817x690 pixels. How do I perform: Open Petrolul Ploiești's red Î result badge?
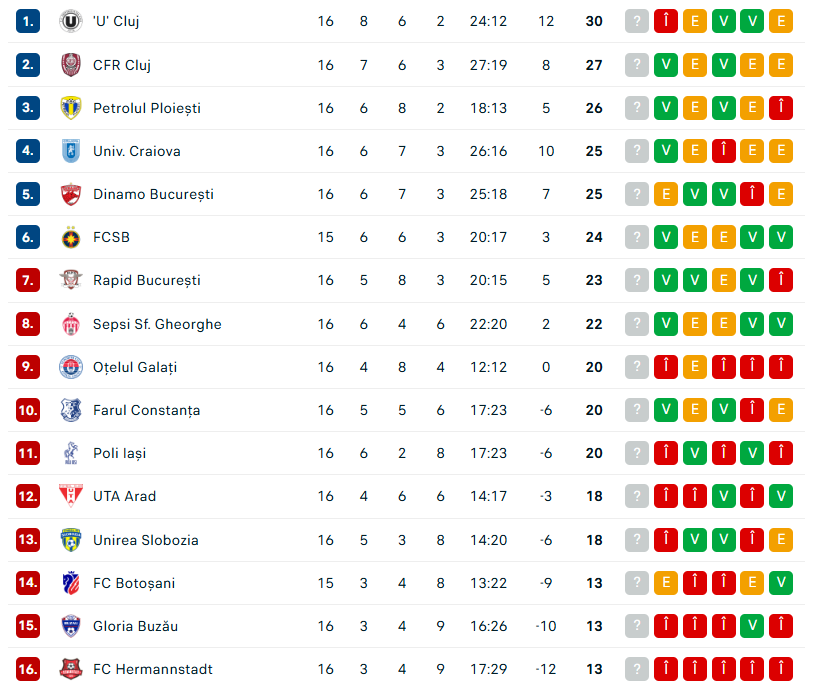(781, 108)
